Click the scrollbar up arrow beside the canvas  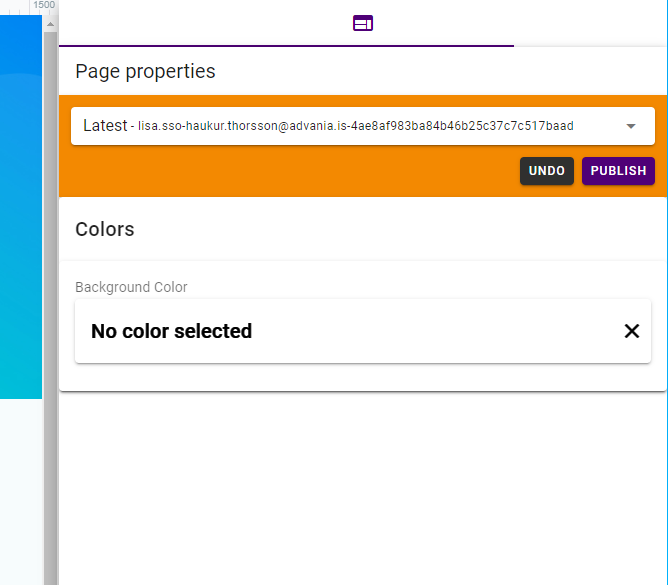tap(50, 24)
